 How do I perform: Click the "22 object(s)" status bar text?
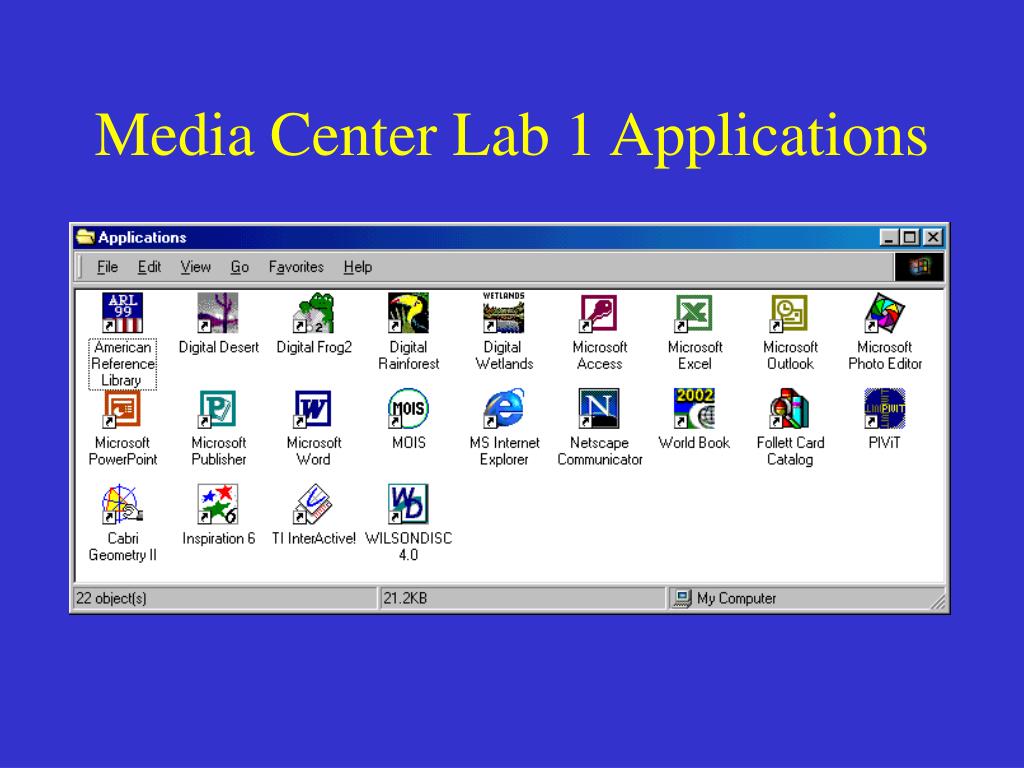tap(111, 598)
